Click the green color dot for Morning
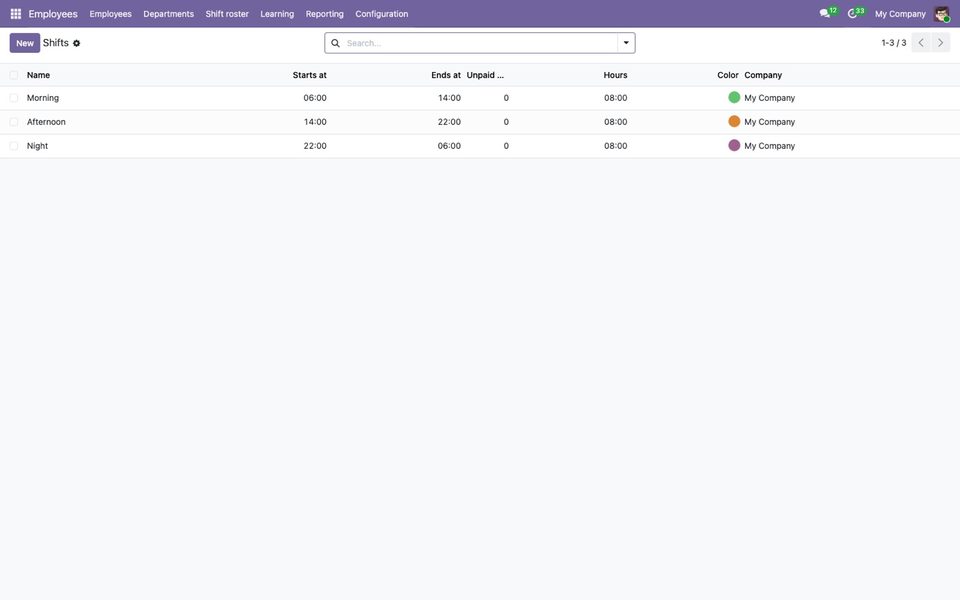Image resolution: width=960 pixels, height=600 pixels. click(734, 97)
